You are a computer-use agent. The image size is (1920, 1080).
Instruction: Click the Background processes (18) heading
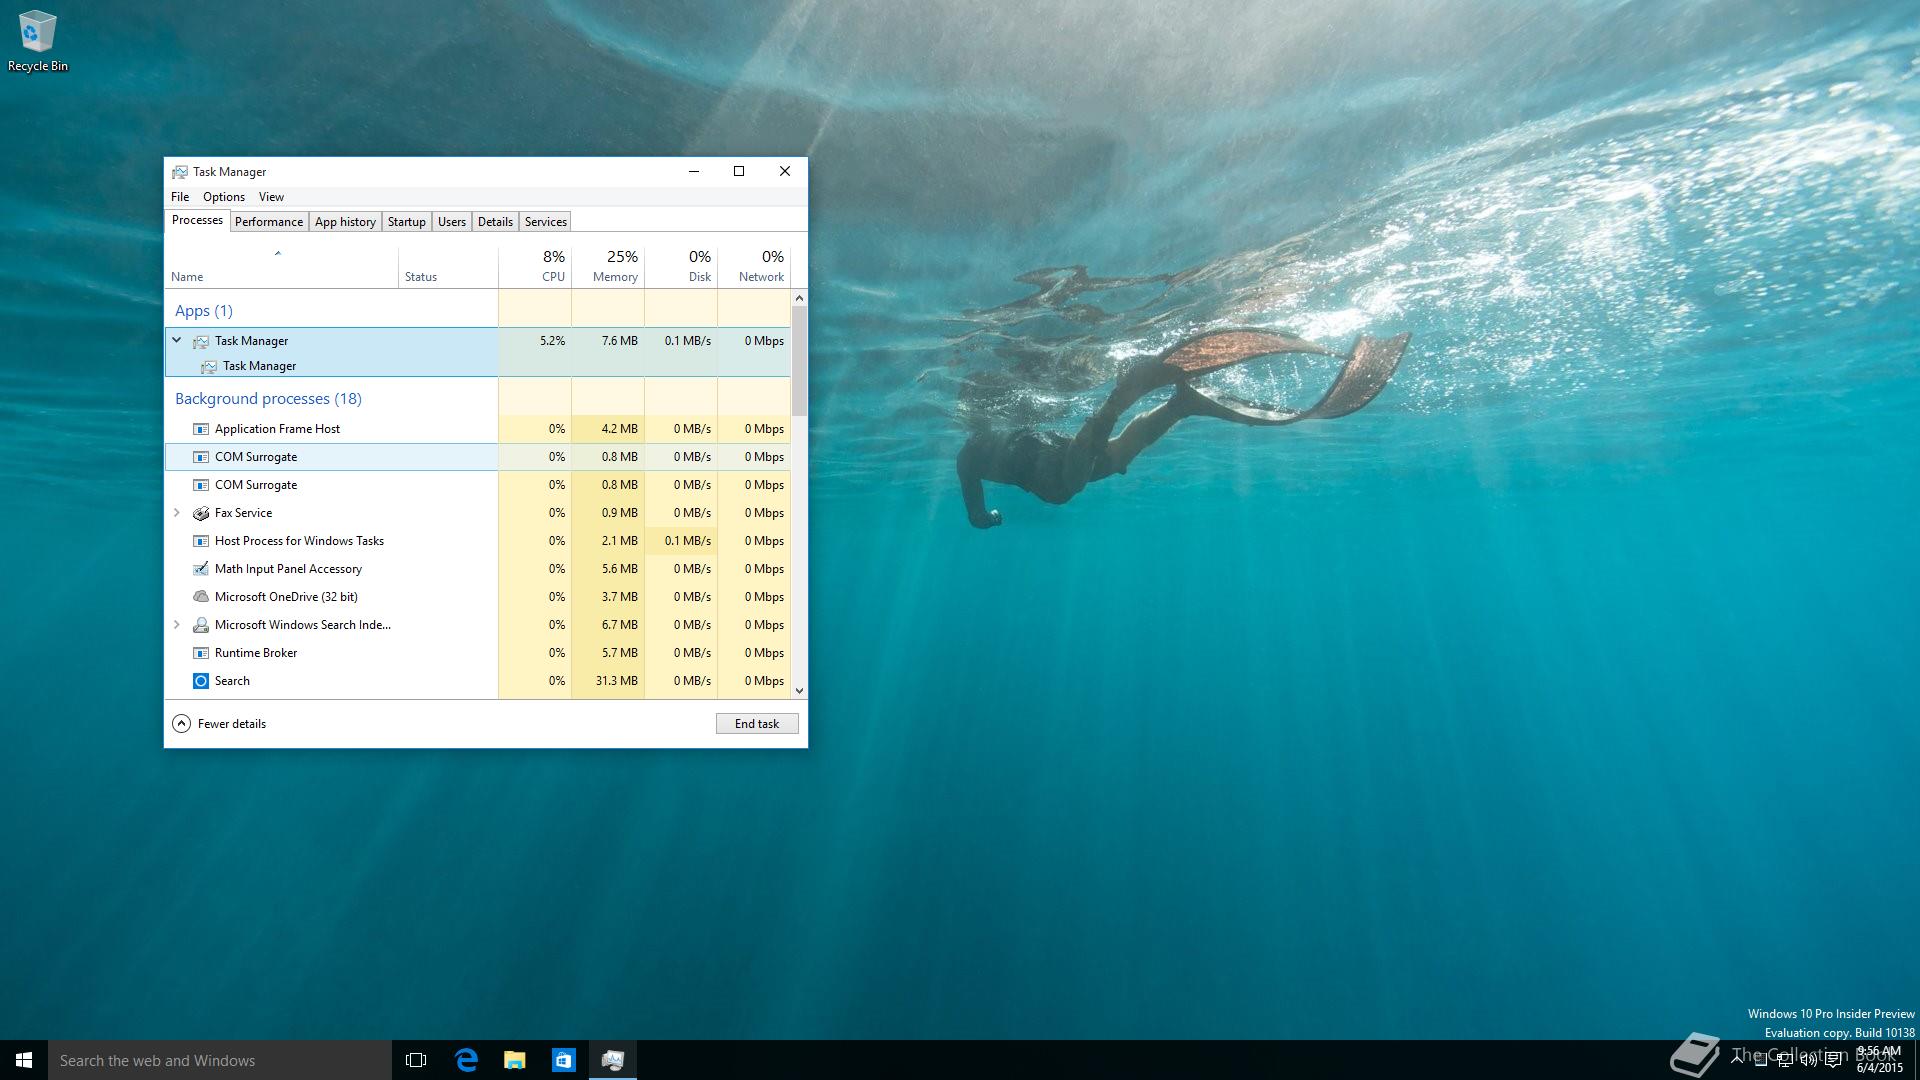pyautogui.click(x=268, y=399)
